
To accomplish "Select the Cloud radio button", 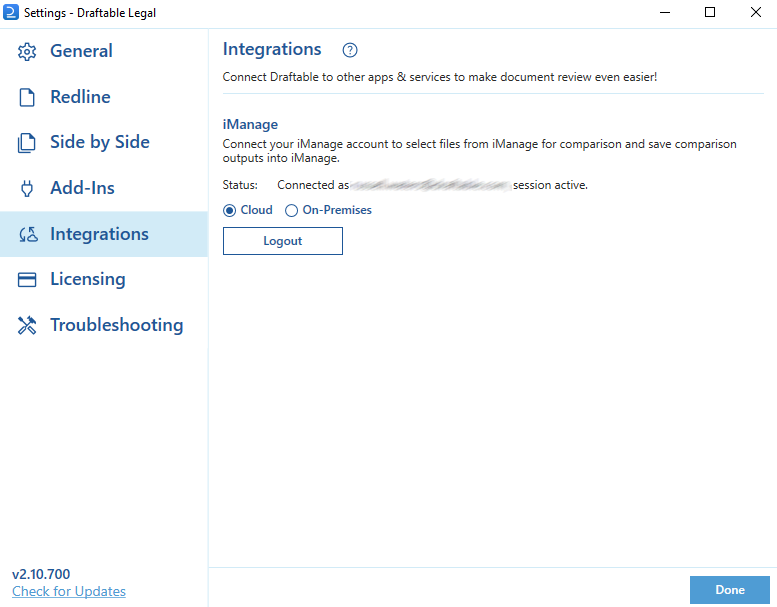I will (229, 211).
